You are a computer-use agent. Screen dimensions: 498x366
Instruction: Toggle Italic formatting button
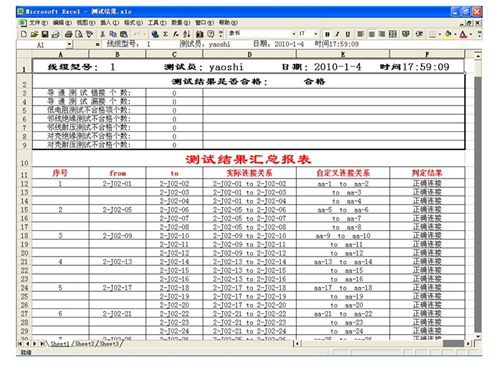pos(337,34)
